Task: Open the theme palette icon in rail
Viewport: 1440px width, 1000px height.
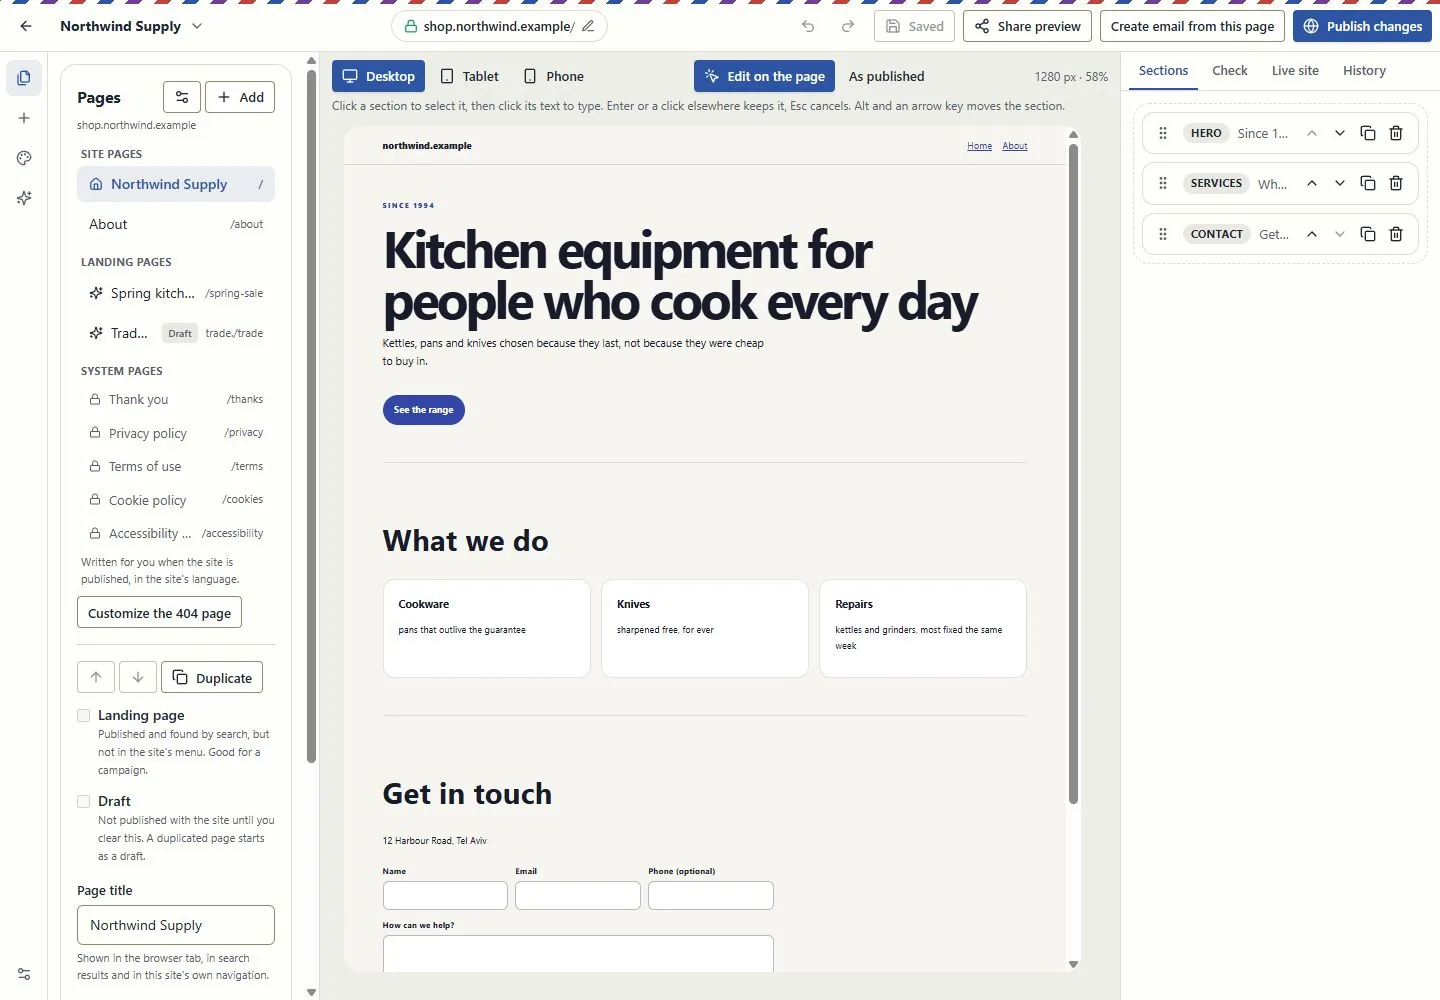Action: (x=24, y=158)
